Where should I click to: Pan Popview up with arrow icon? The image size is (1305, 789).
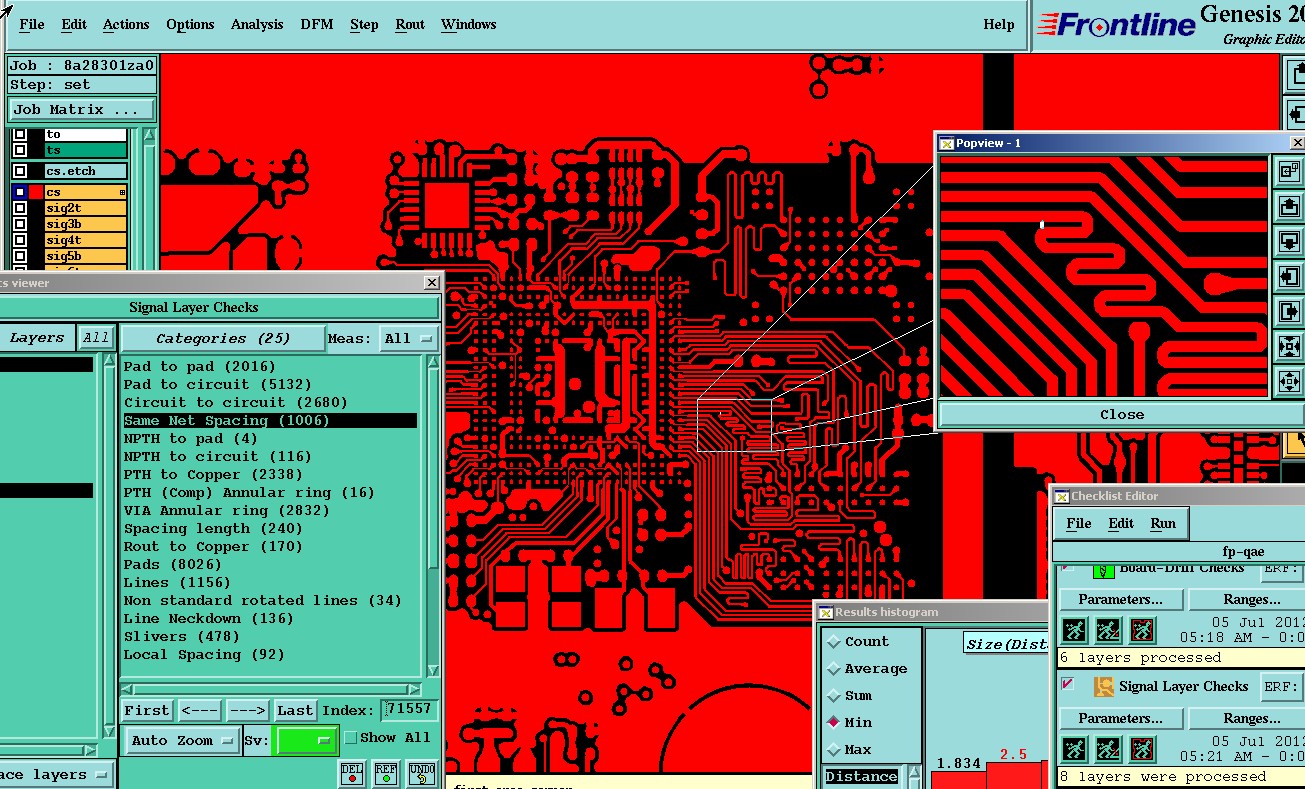[x=1289, y=206]
